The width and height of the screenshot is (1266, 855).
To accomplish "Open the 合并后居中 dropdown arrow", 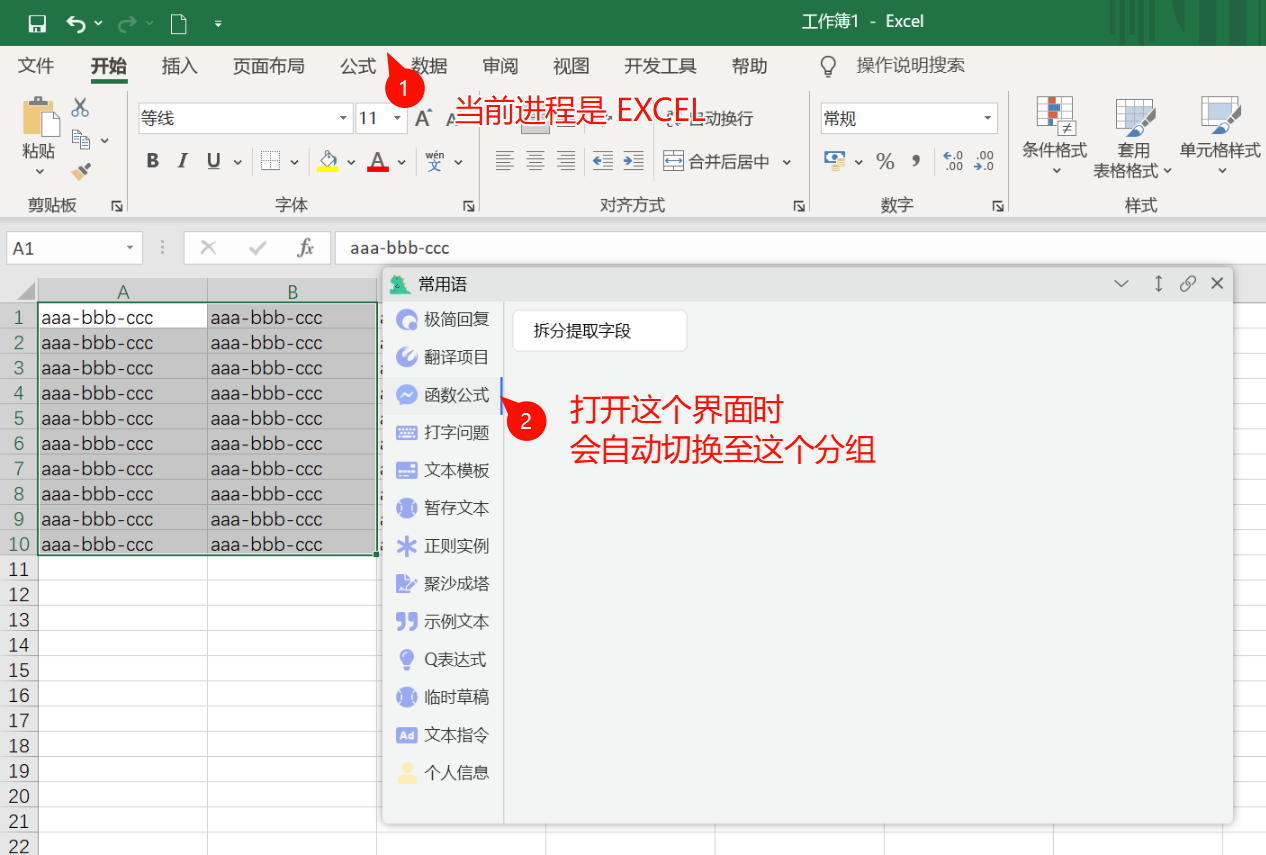I will [x=787, y=162].
